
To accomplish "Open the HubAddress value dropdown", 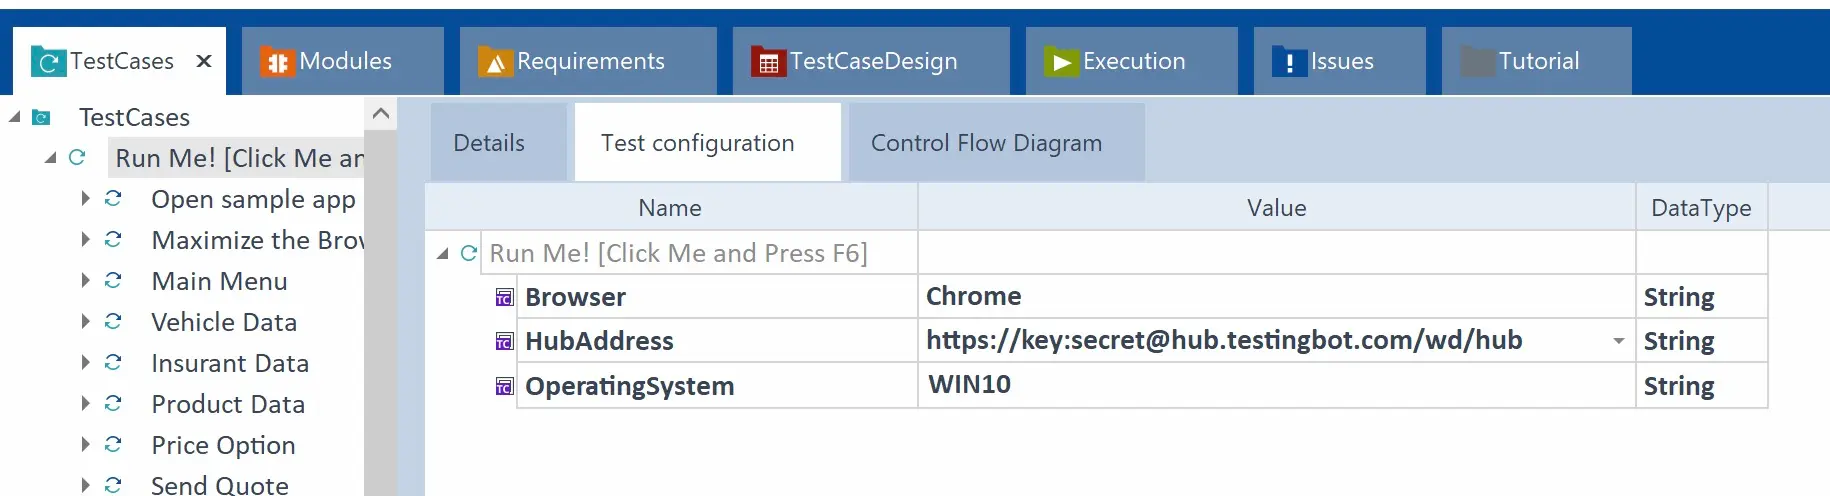I will pyautogui.click(x=1618, y=341).
